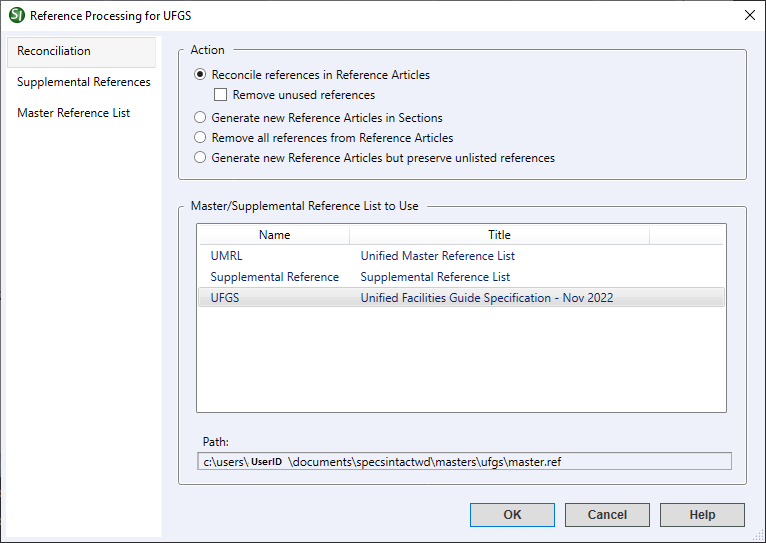Select the Reconciliation tab
The height and width of the screenshot is (543, 766).
tap(82, 51)
